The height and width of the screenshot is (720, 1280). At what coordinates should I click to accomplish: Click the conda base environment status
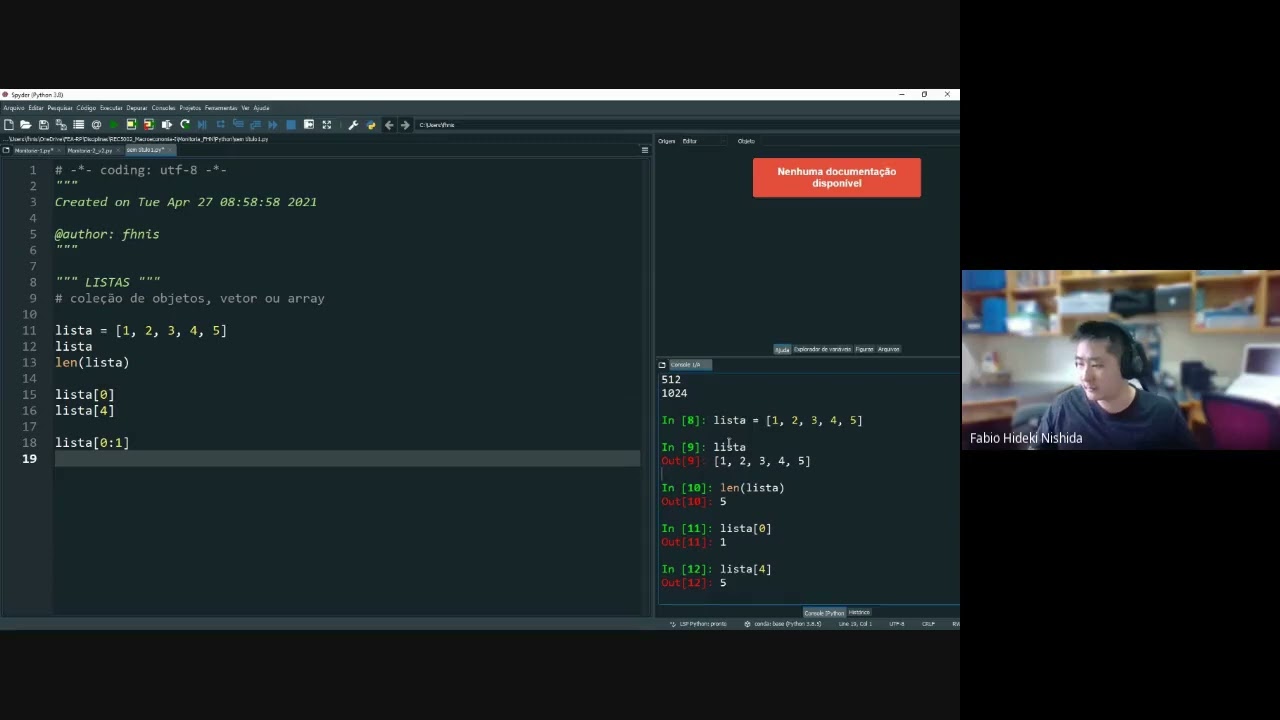pyautogui.click(x=782, y=624)
